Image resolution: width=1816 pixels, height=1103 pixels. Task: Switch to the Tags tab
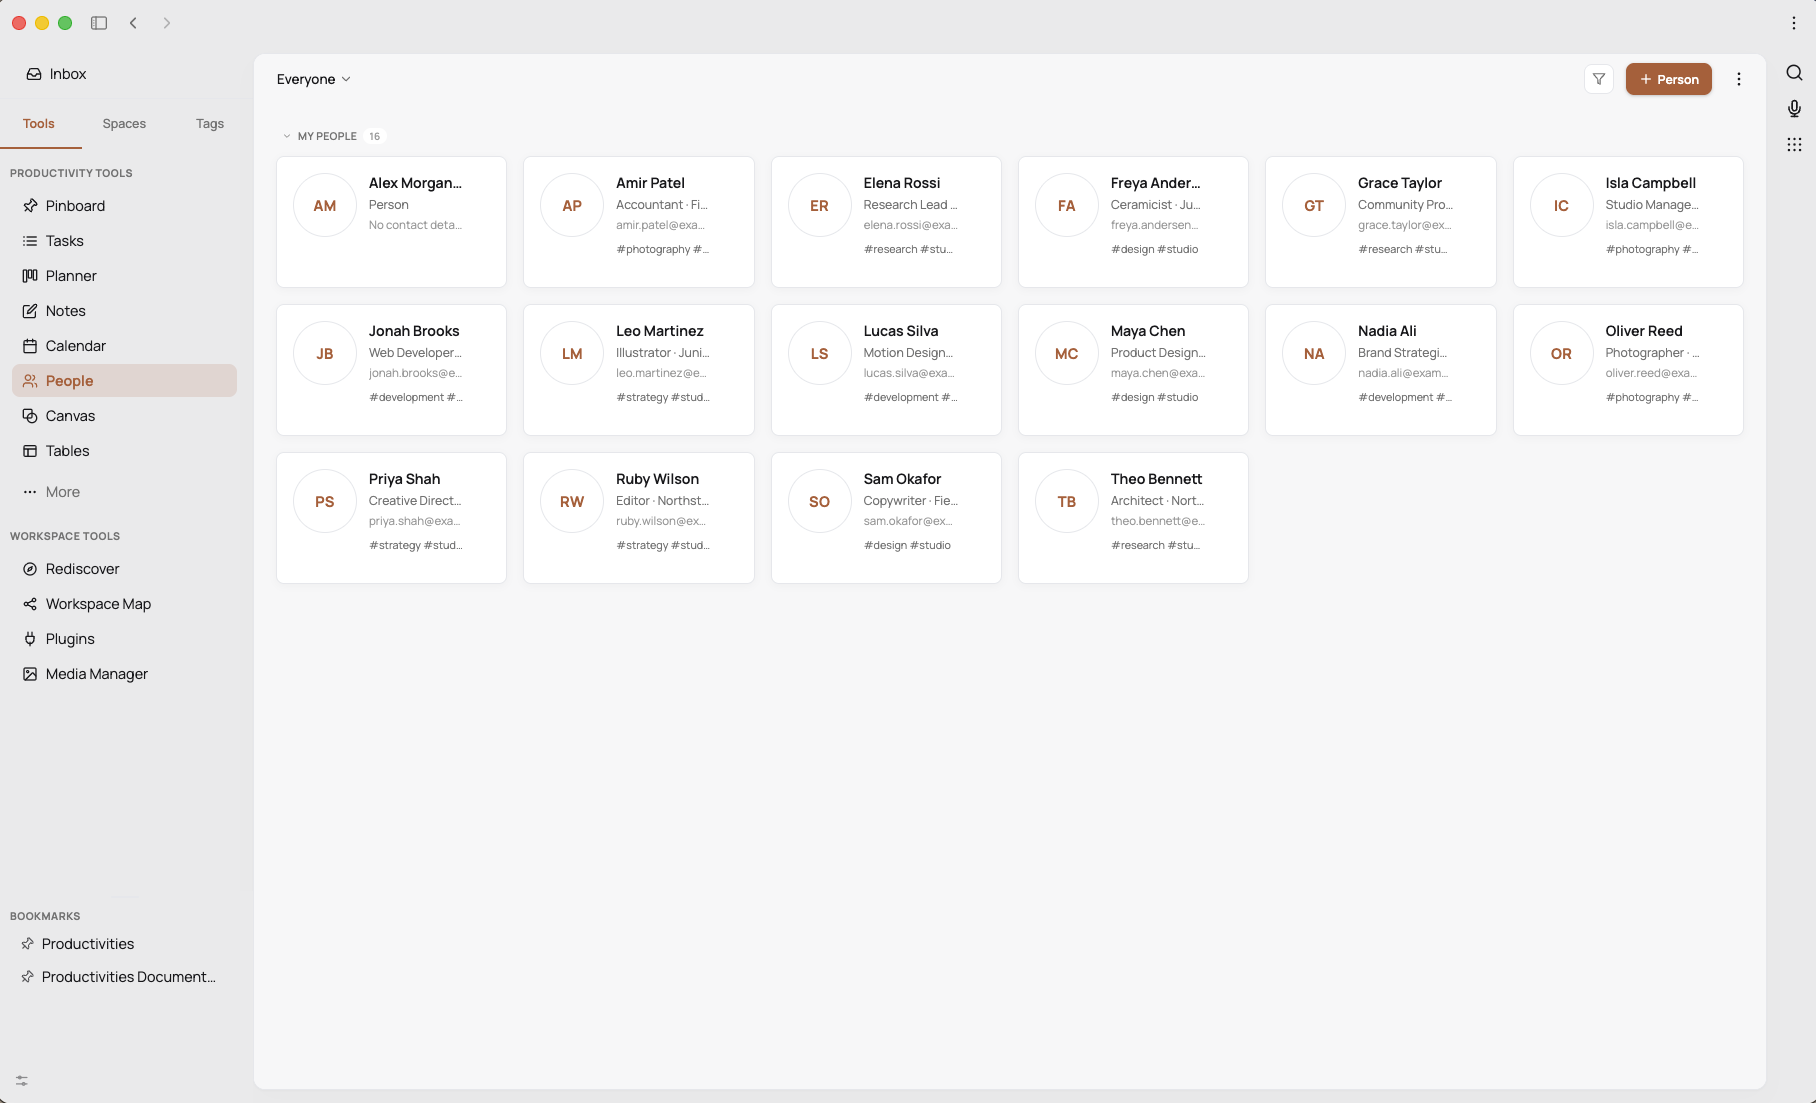(210, 124)
